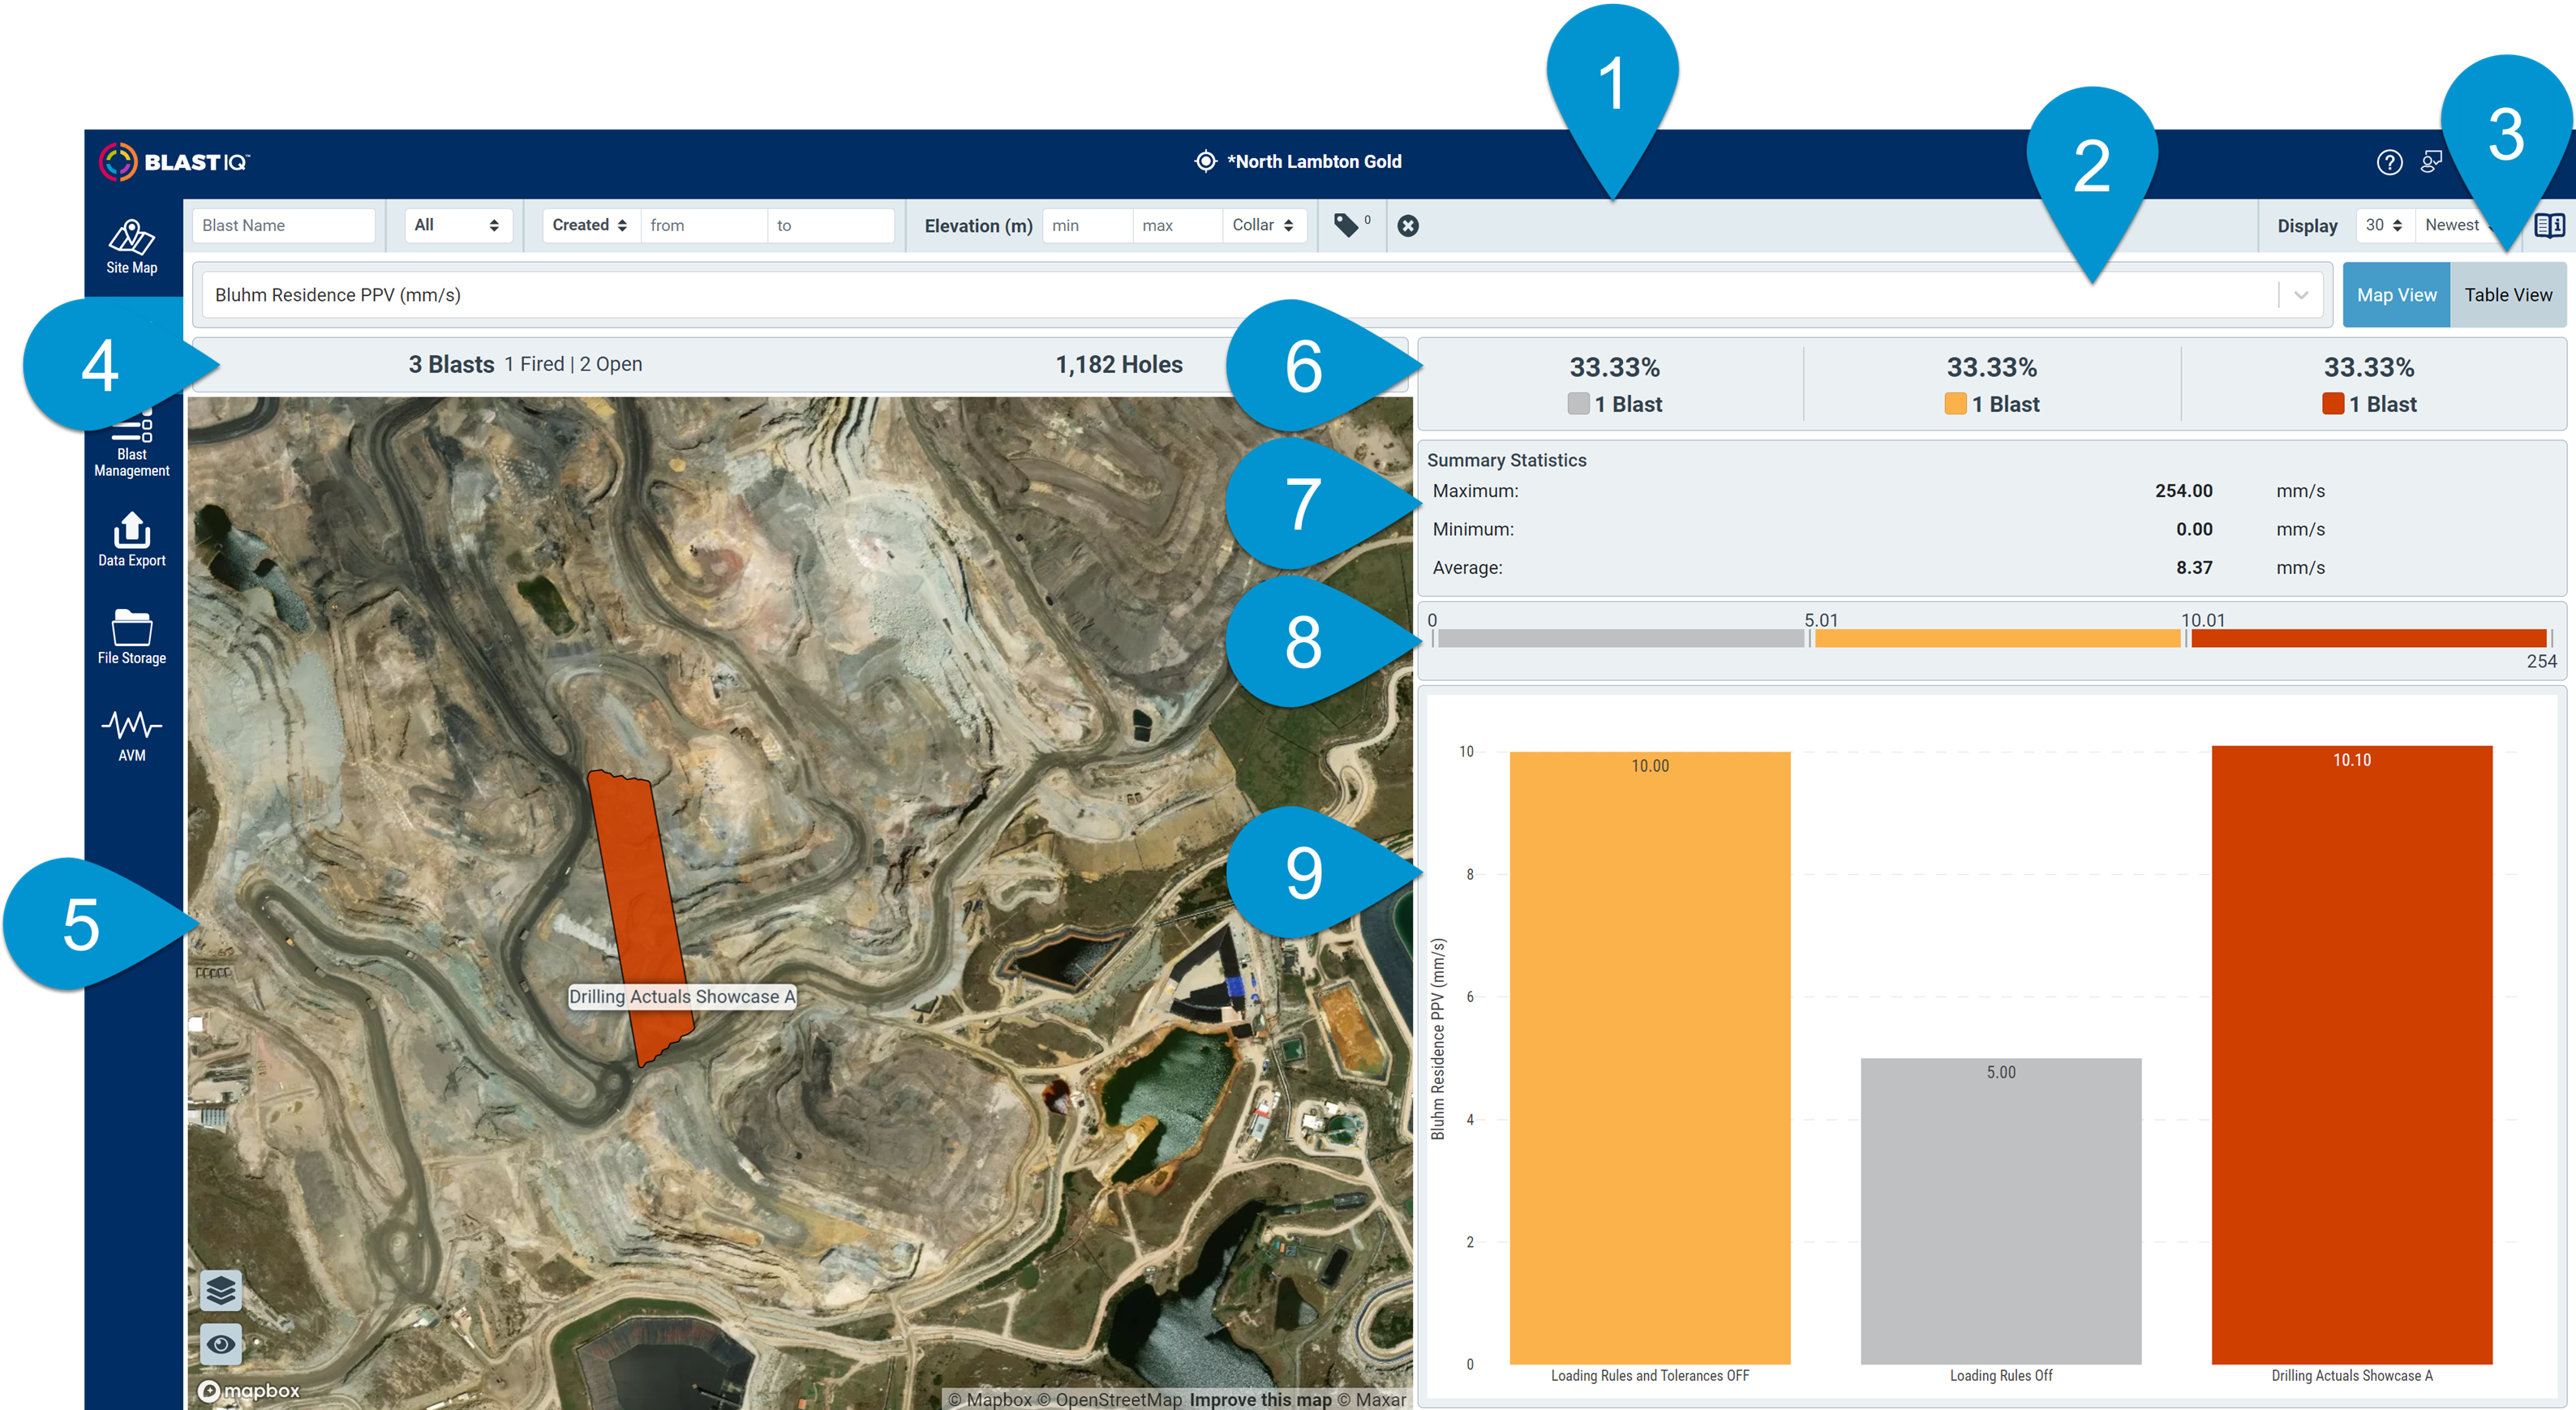This screenshot has width=2576, height=1410.
Task: Click the site target icon beside North Lambton Gold
Action: [1205, 162]
